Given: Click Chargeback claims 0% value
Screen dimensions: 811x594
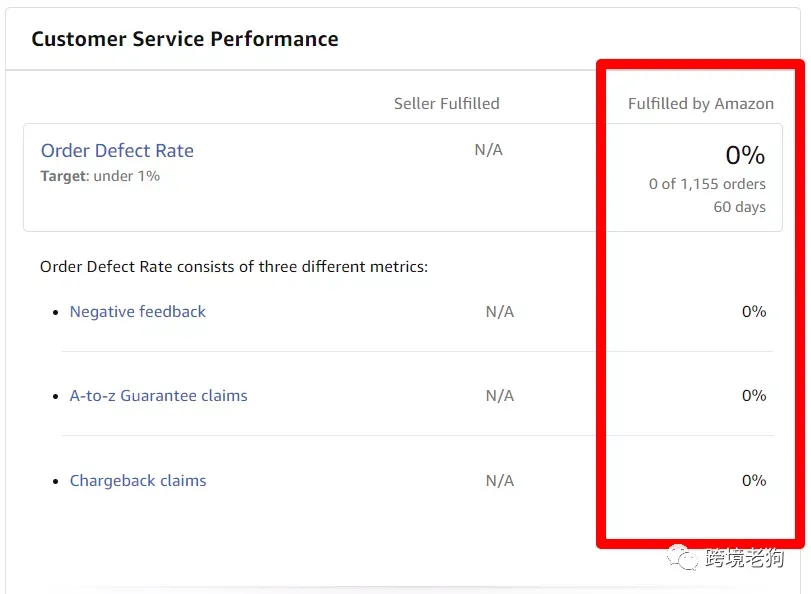Looking at the screenshot, I should 754,481.
